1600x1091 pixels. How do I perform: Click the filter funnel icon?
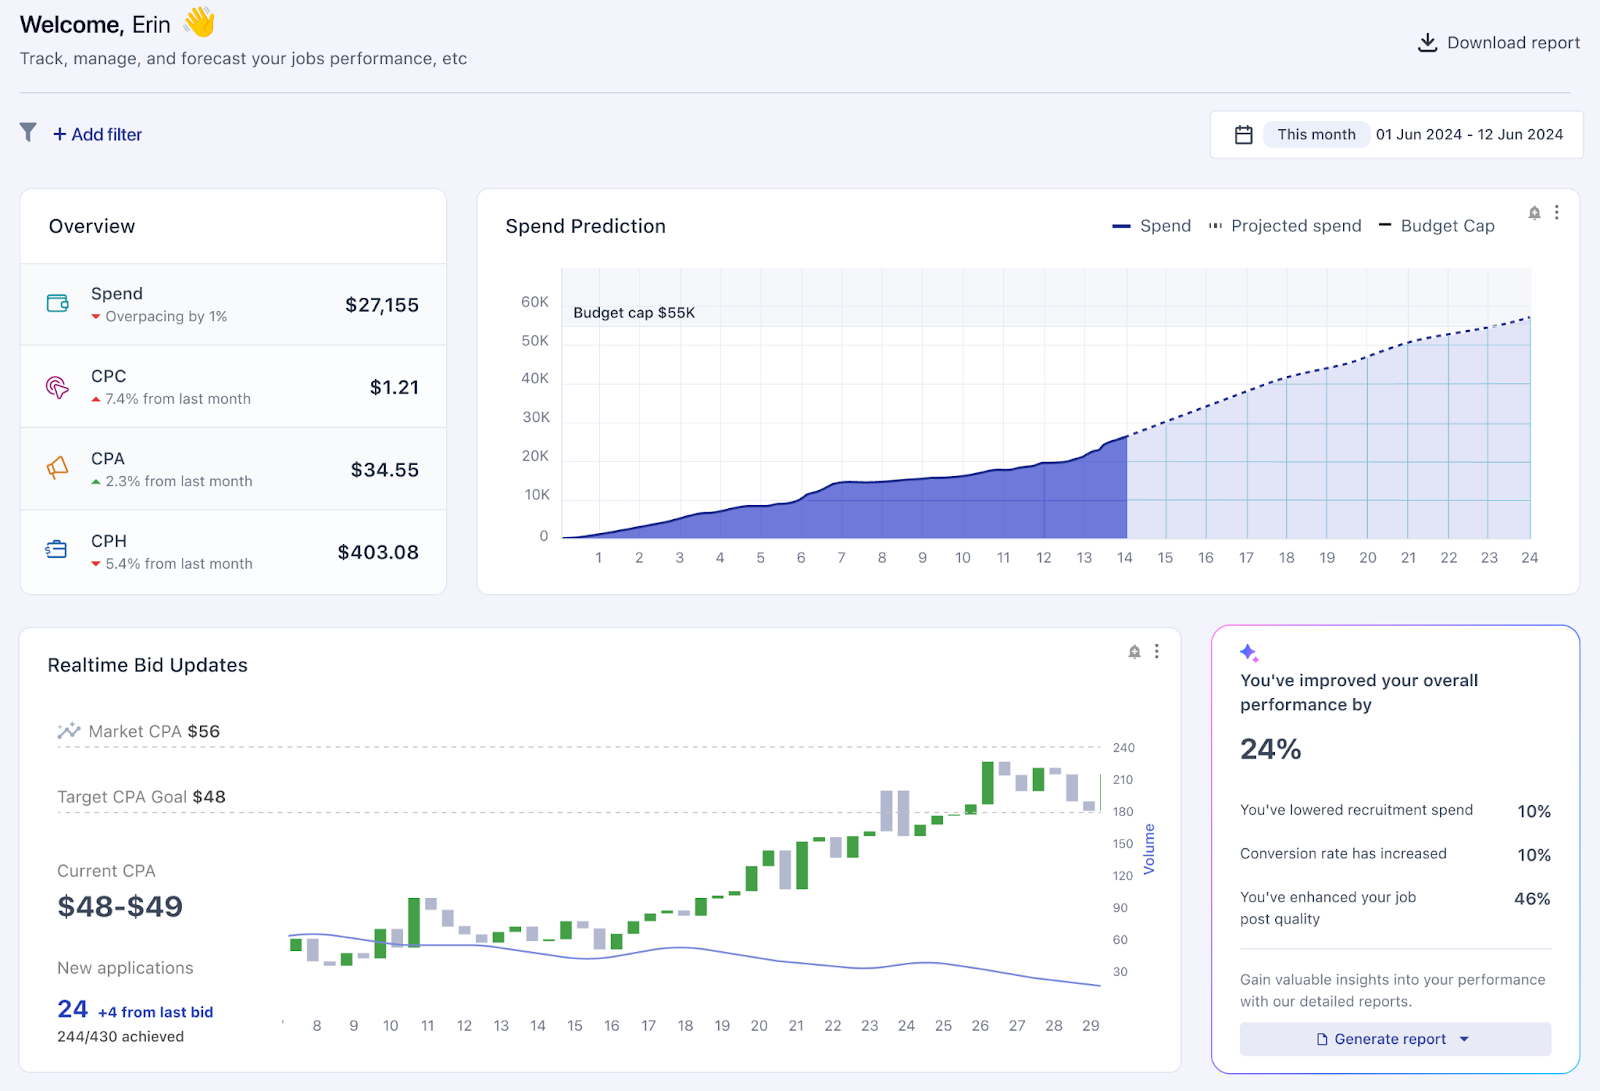pos(28,132)
